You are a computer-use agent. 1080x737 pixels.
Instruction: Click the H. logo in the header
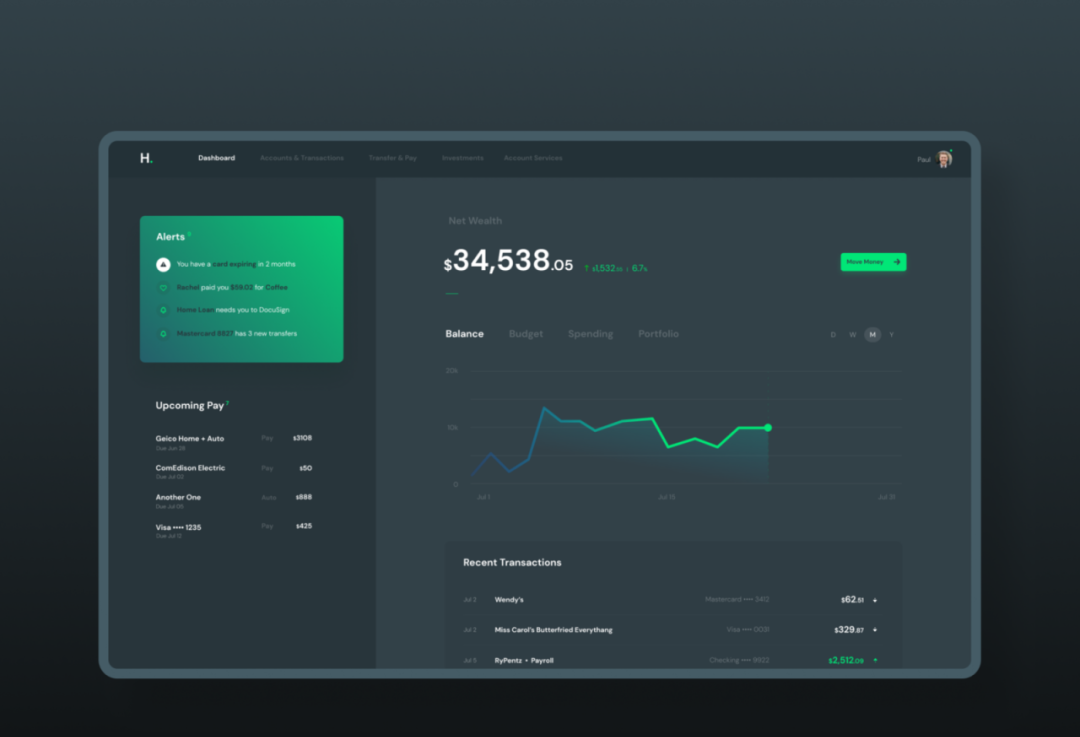(x=146, y=158)
